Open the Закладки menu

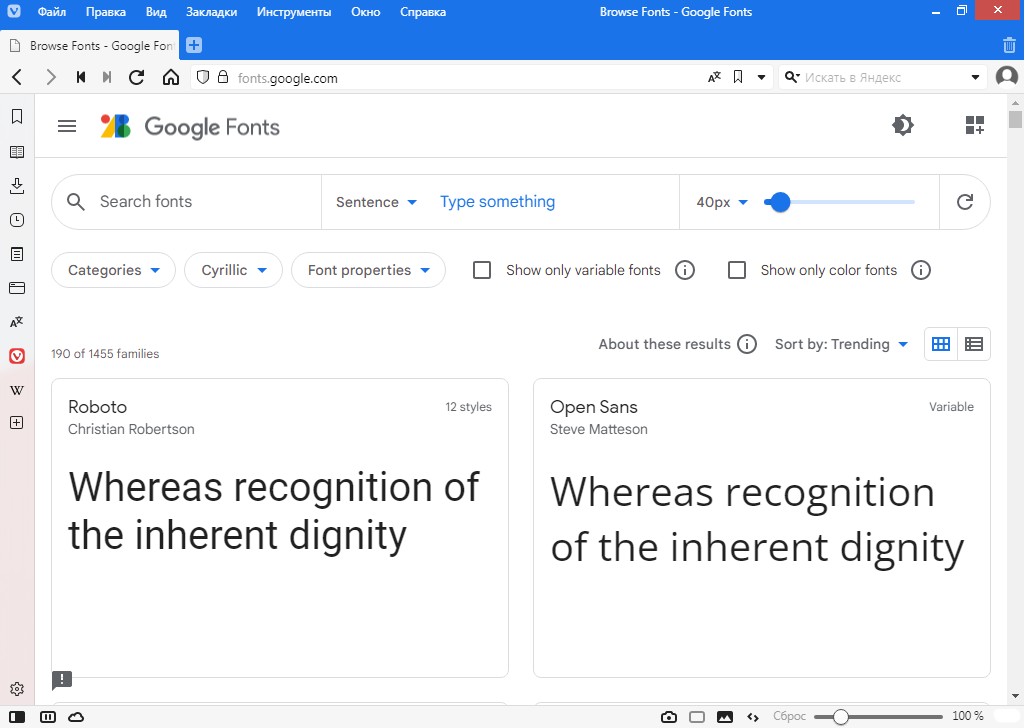tap(211, 12)
